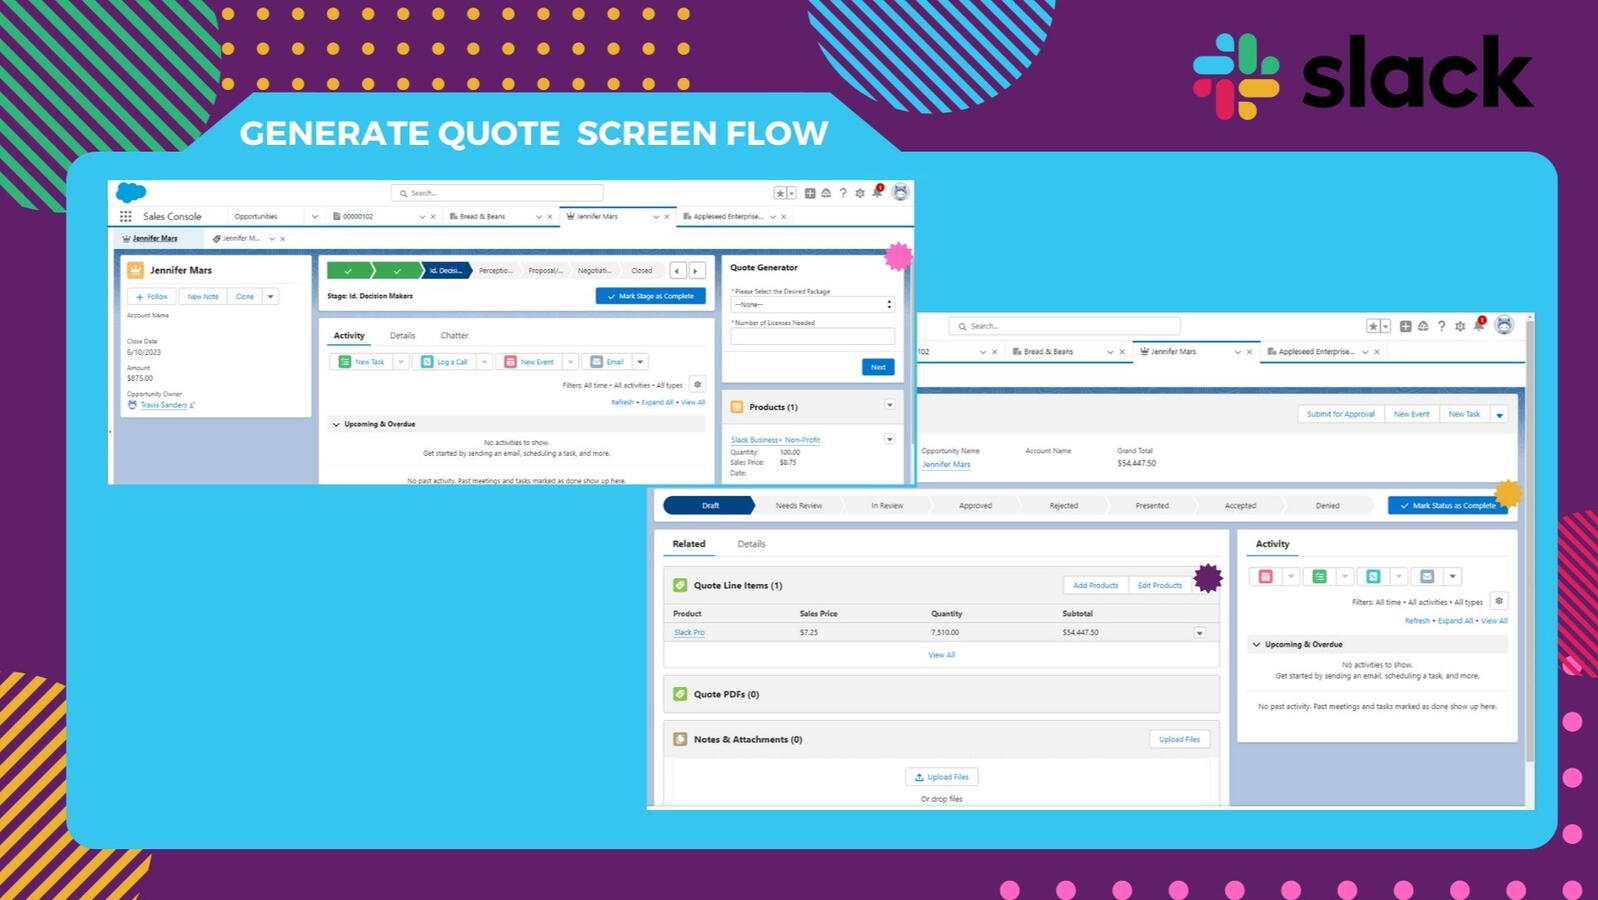Click the green Quote Line Items icon

(680, 585)
